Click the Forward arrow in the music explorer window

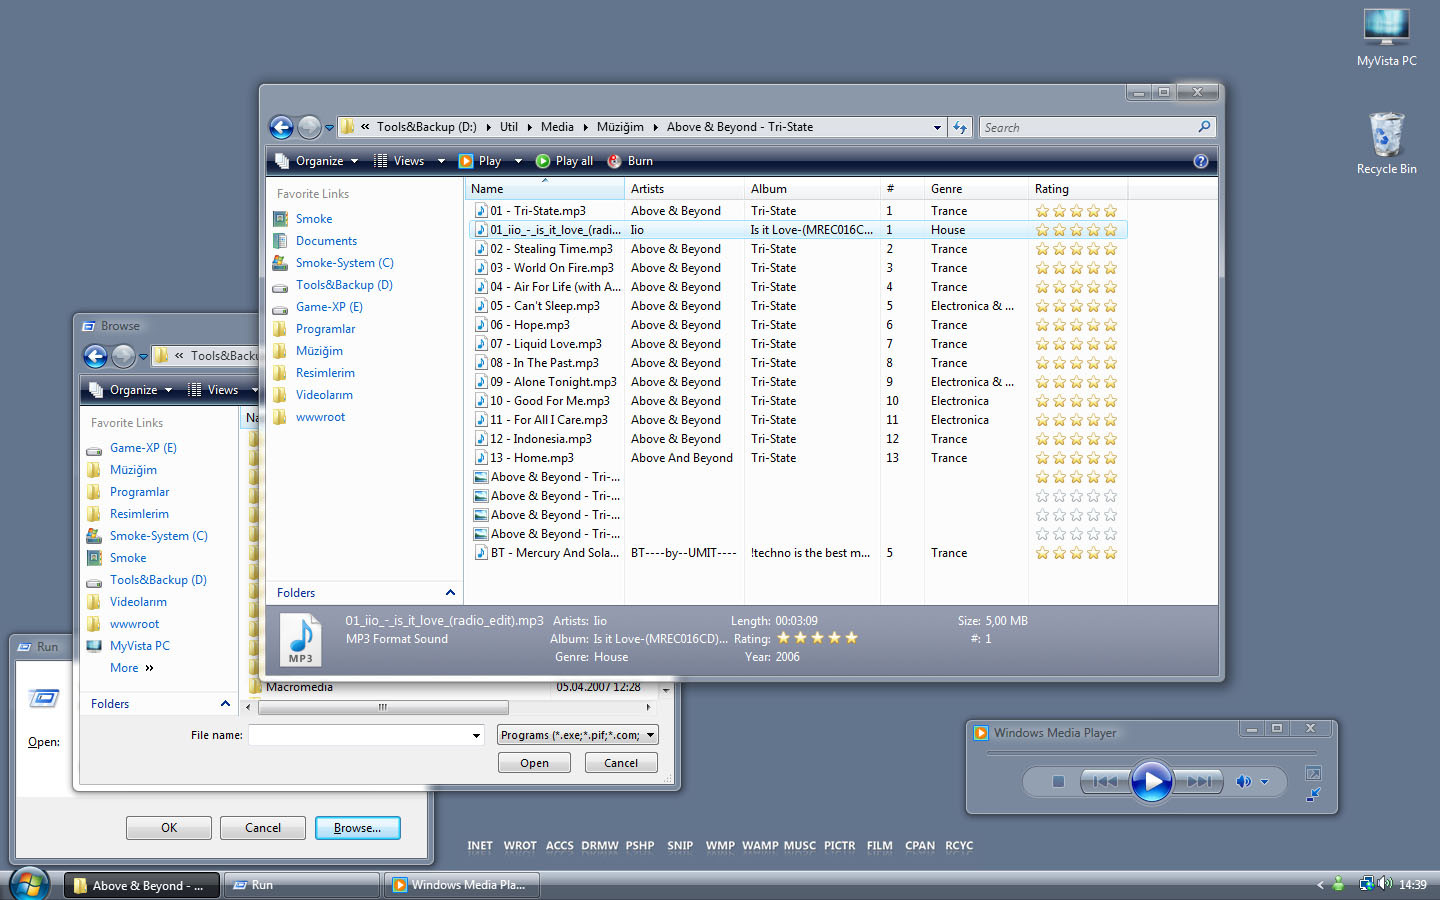(310, 127)
